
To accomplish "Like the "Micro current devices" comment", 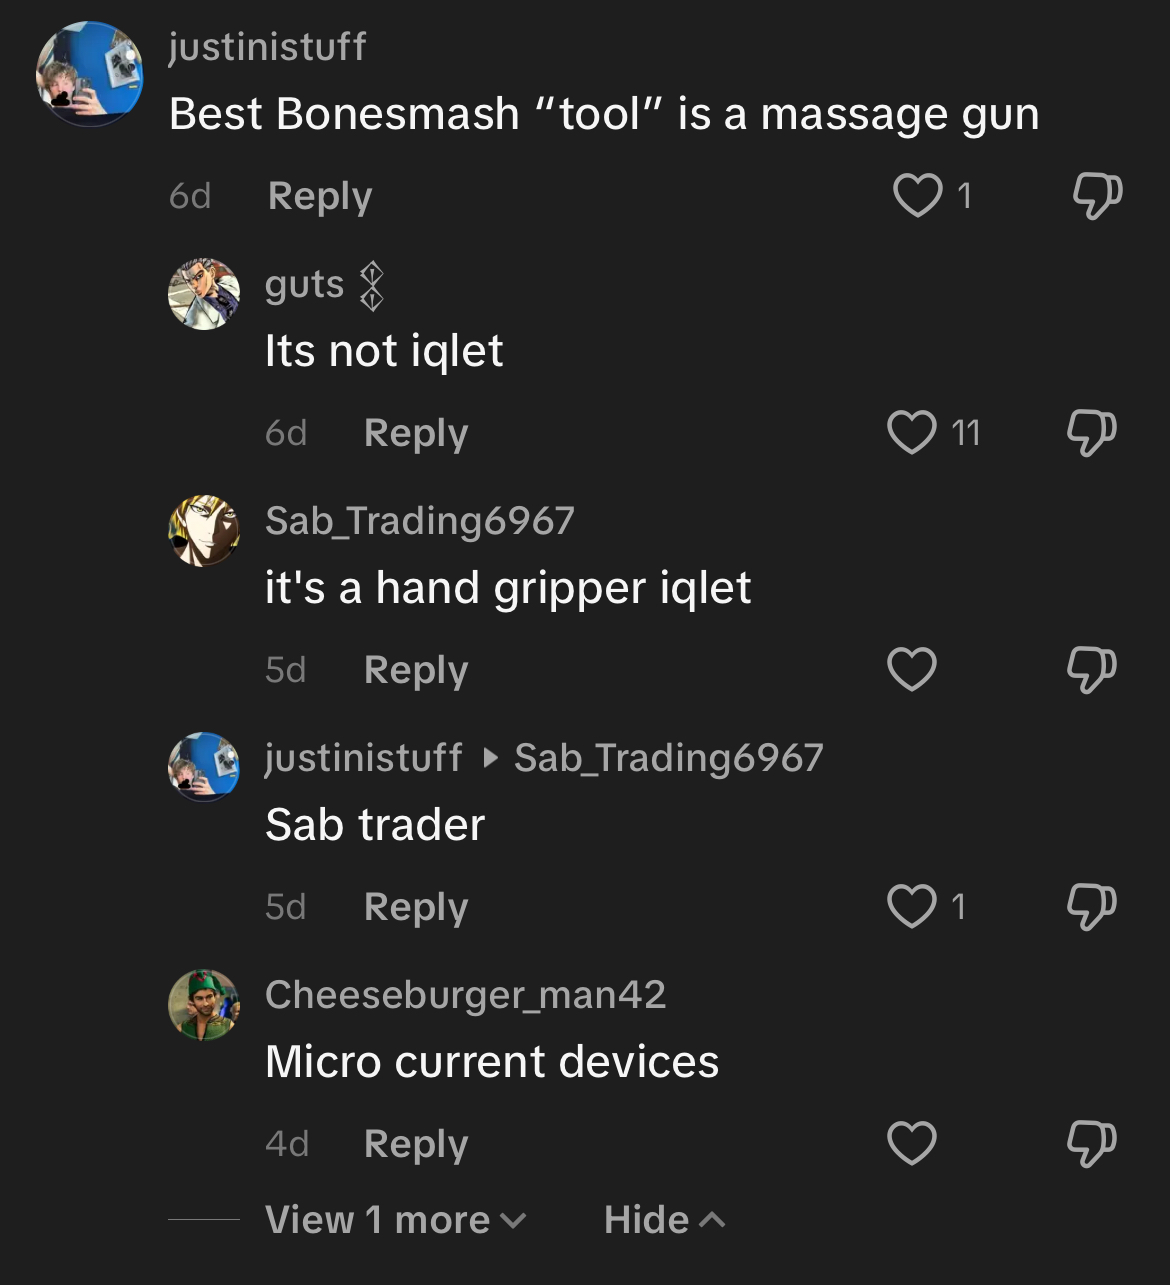I will [x=912, y=1143].
